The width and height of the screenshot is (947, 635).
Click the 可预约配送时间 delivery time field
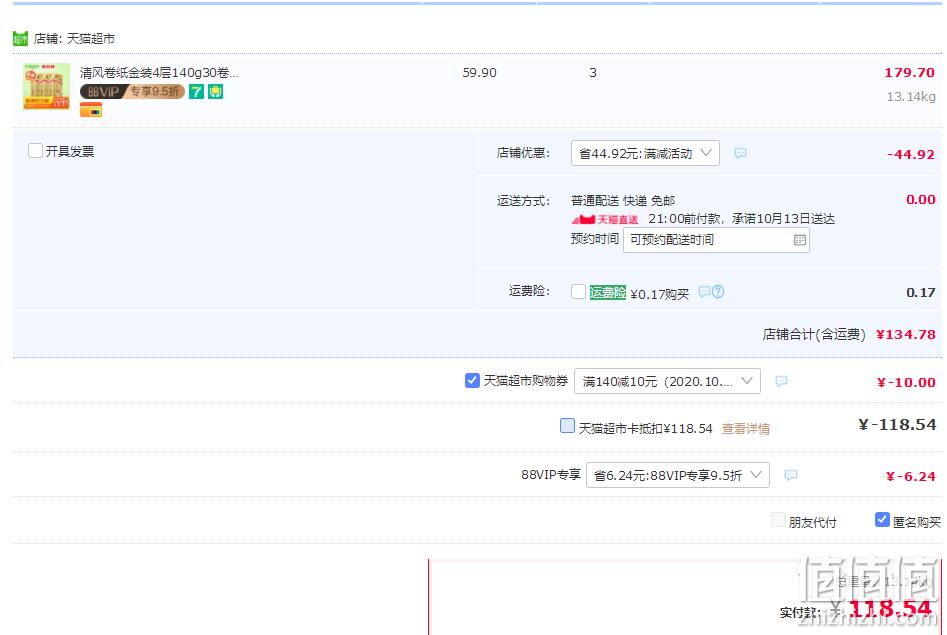coord(716,240)
